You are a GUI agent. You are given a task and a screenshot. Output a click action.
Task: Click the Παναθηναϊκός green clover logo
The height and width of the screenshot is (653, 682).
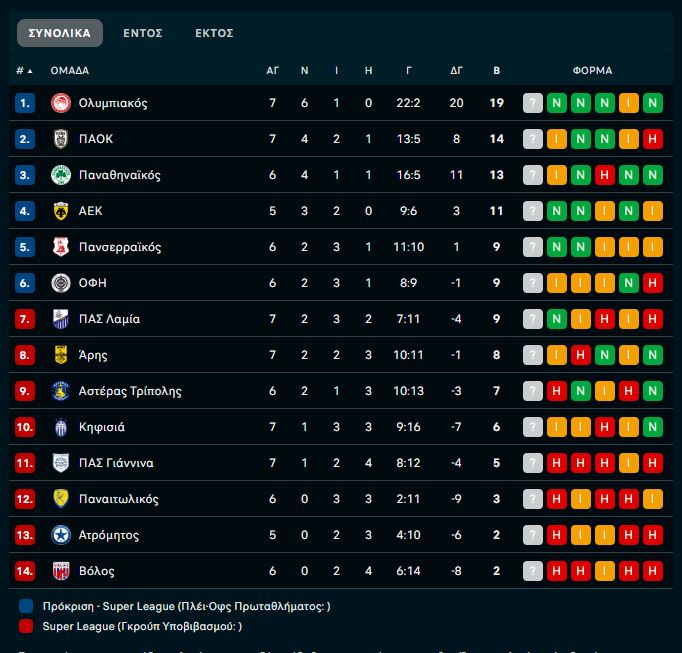coord(60,175)
